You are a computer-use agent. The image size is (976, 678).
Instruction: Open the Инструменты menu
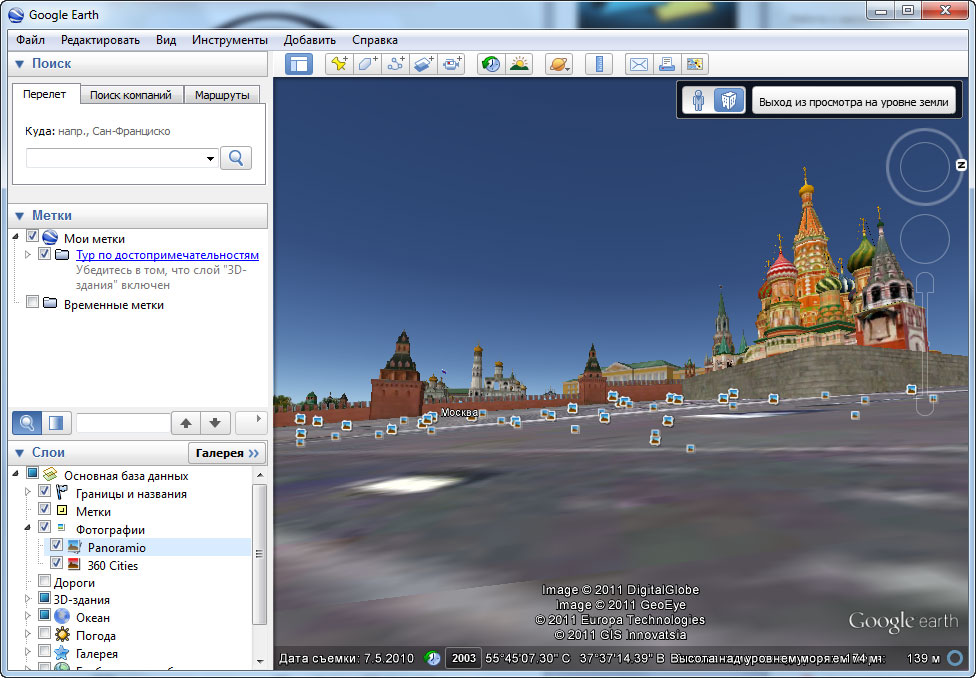[230, 40]
